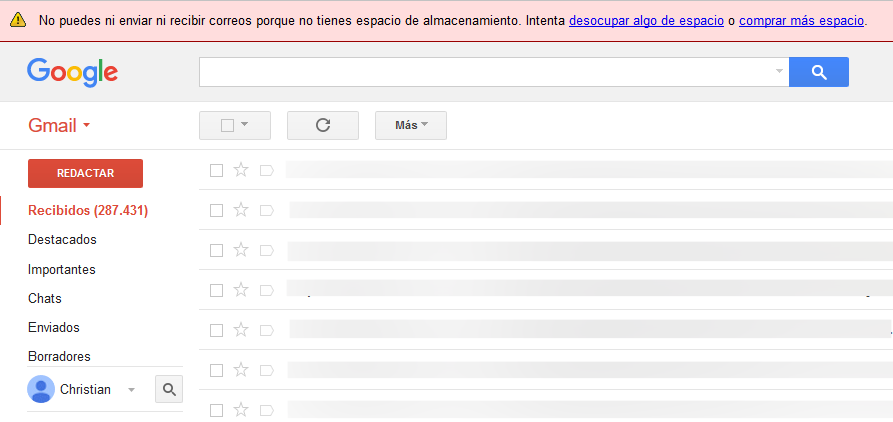The width and height of the screenshot is (893, 422).
Task: Open the Más dropdown menu
Action: click(411, 125)
